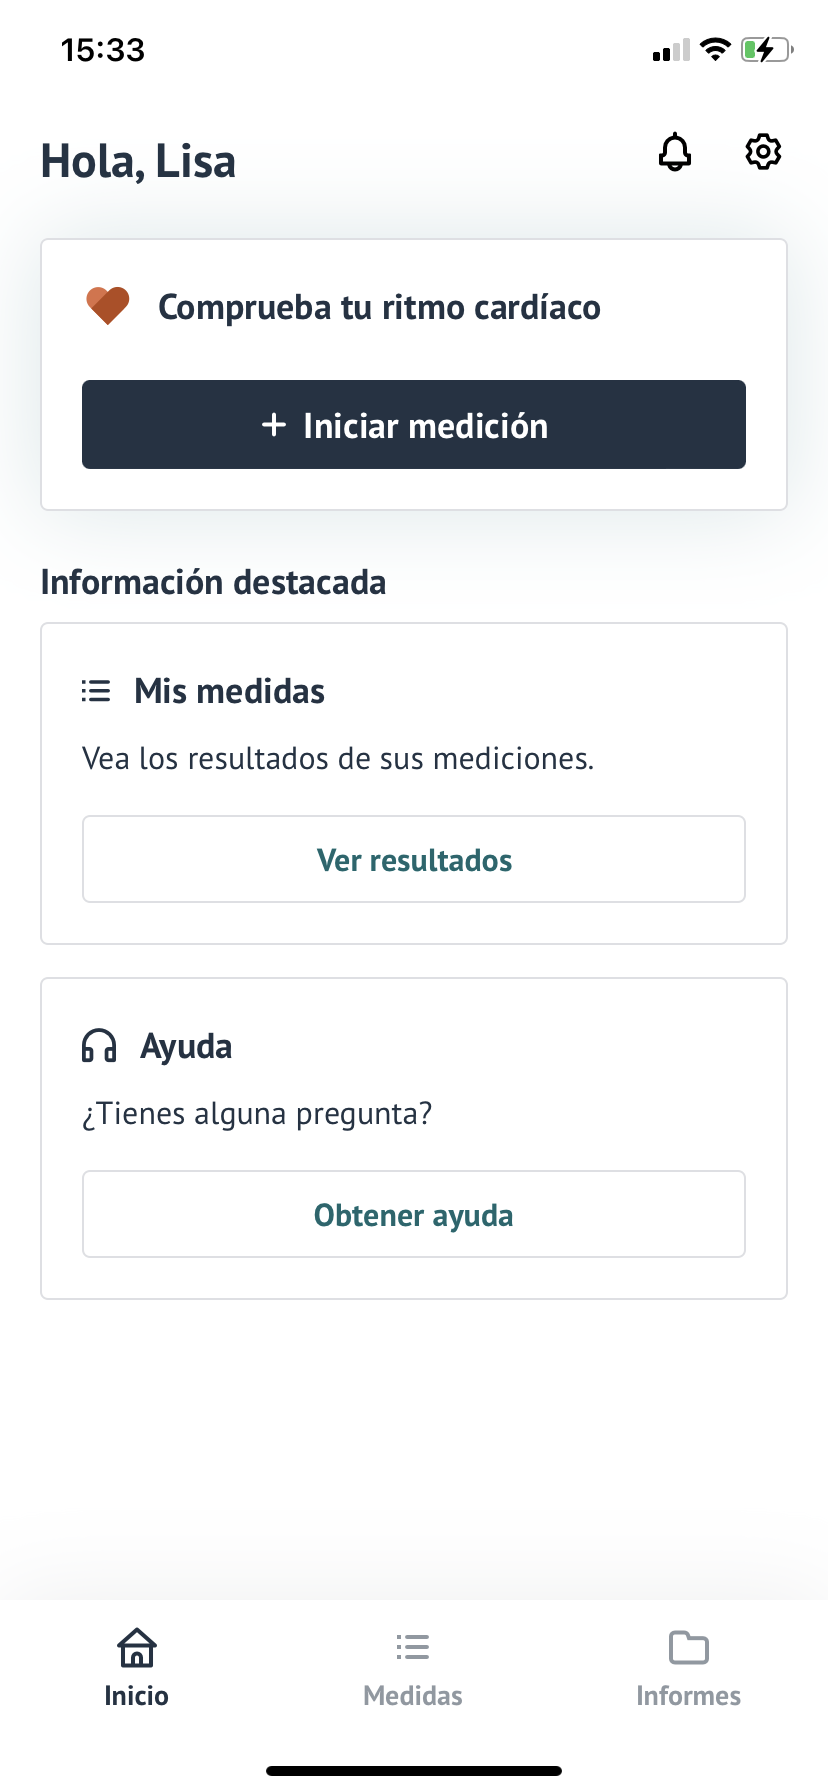This screenshot has height=1792, width=828.
Task: Tap the list icon next to Mis medidas
Action: 96,691
